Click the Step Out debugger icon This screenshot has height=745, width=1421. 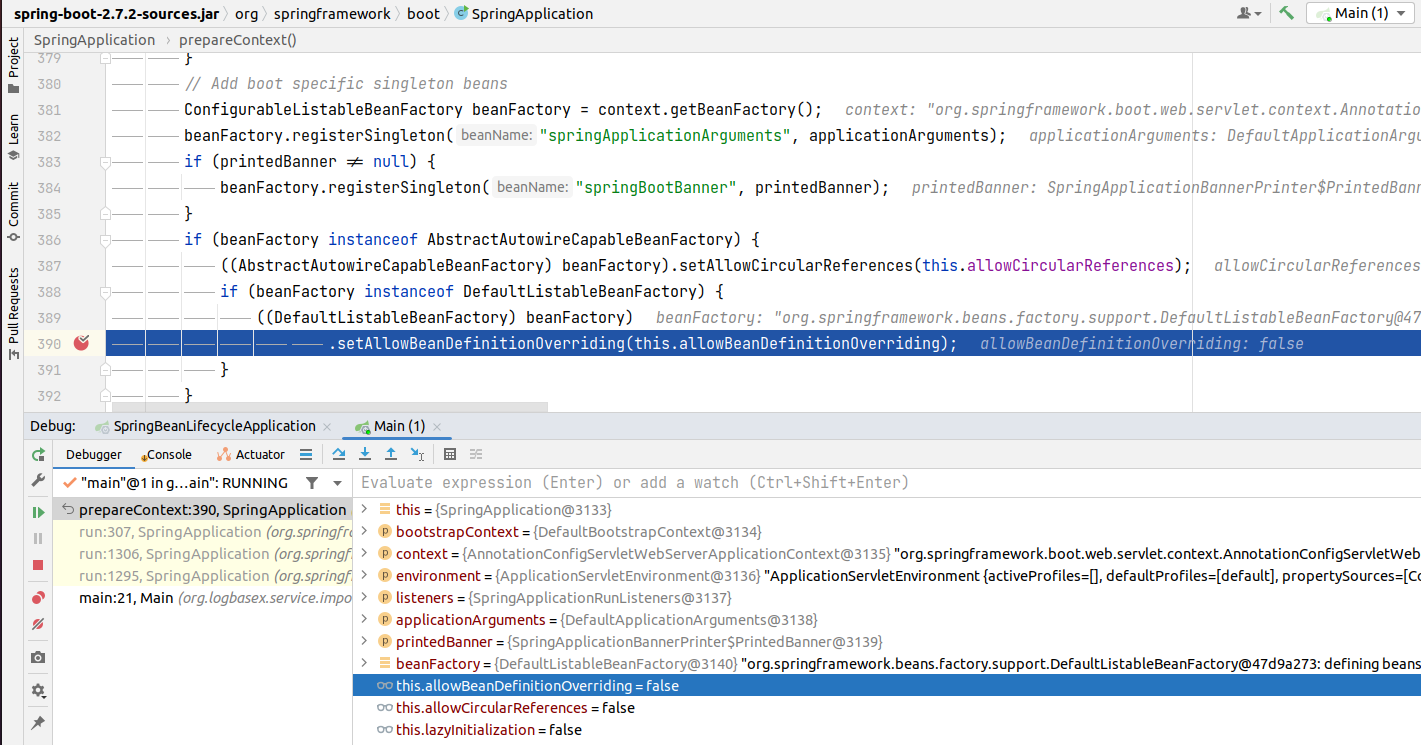pyautogui.click(x=391, y=454)
